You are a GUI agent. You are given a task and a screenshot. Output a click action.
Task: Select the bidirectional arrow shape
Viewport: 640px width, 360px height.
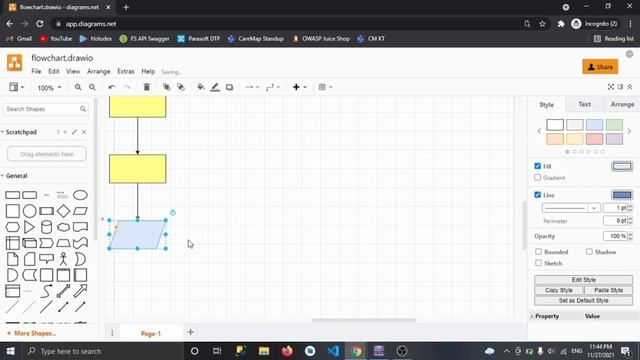click(x=63, y=291)
